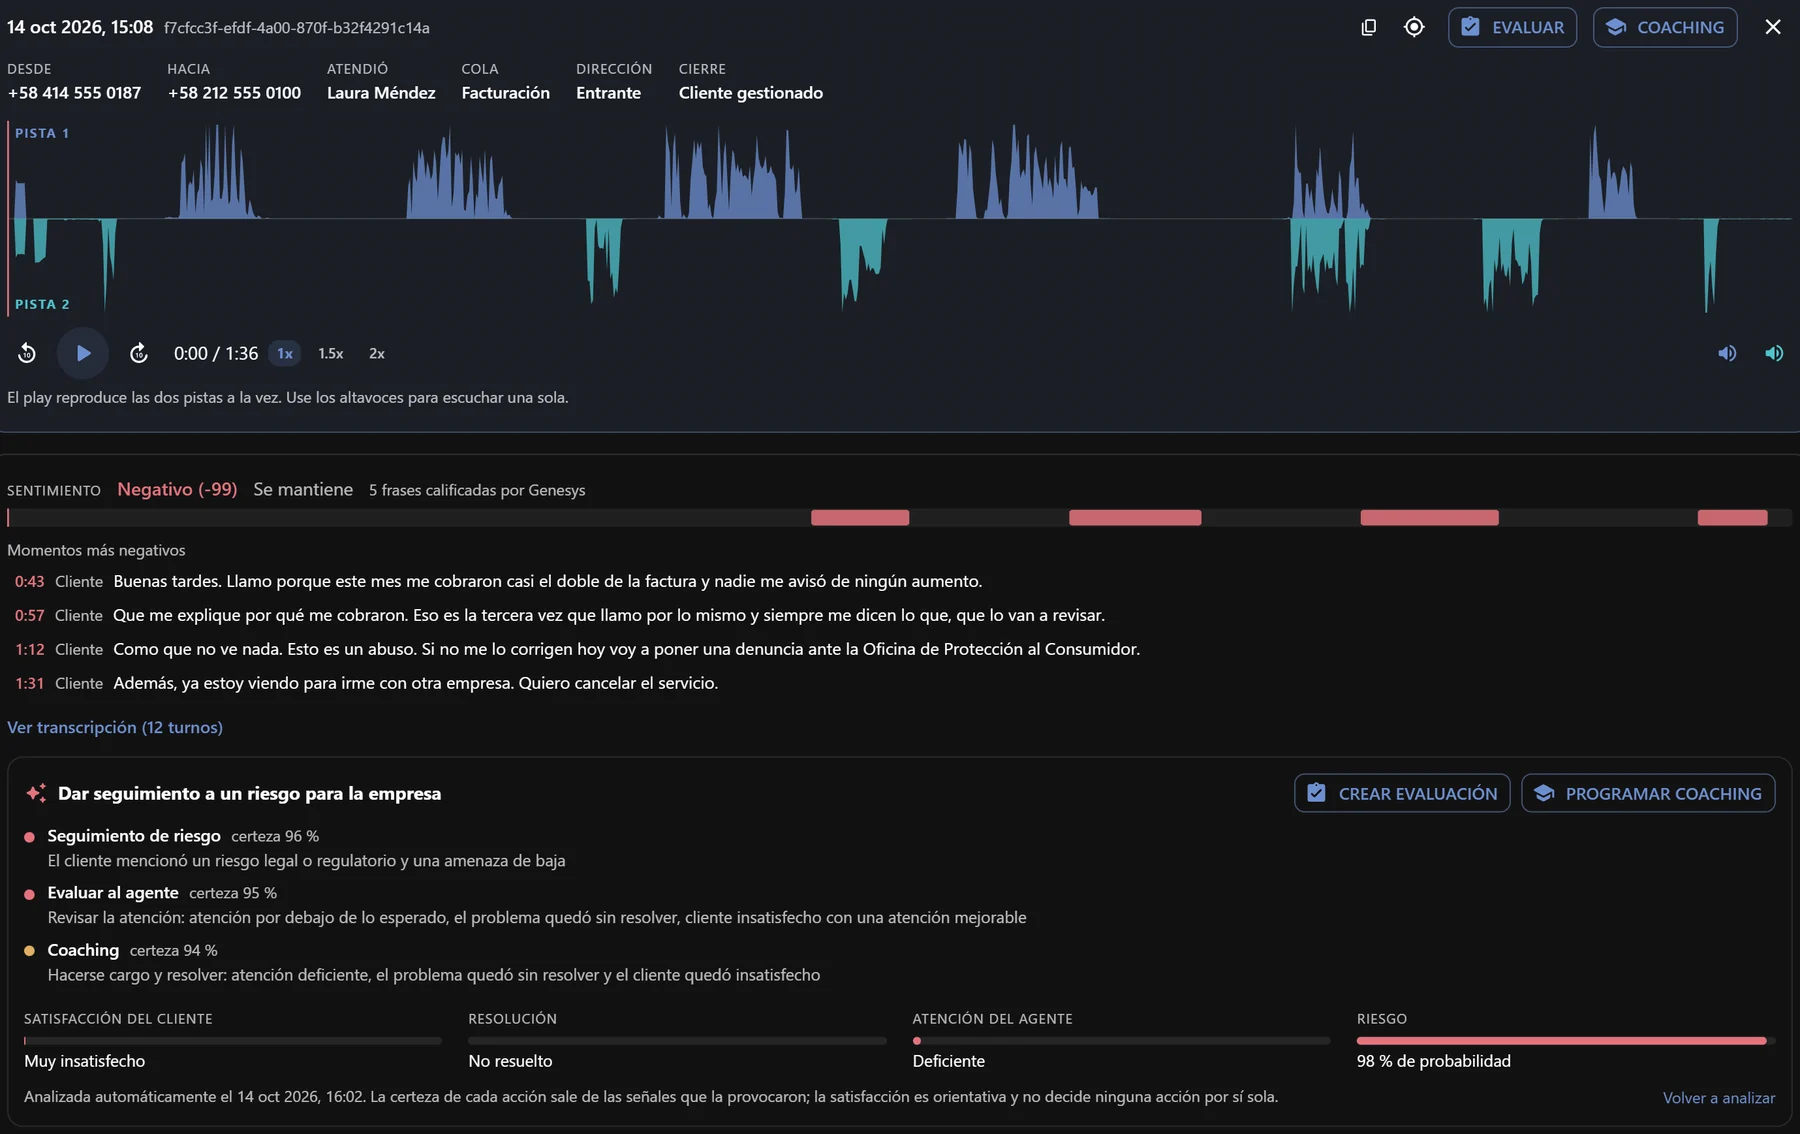Viewport: 1800px width, 1134px height.
Task: Jump to the negative moment at 0:43
Action: click(x=29, y=581)
